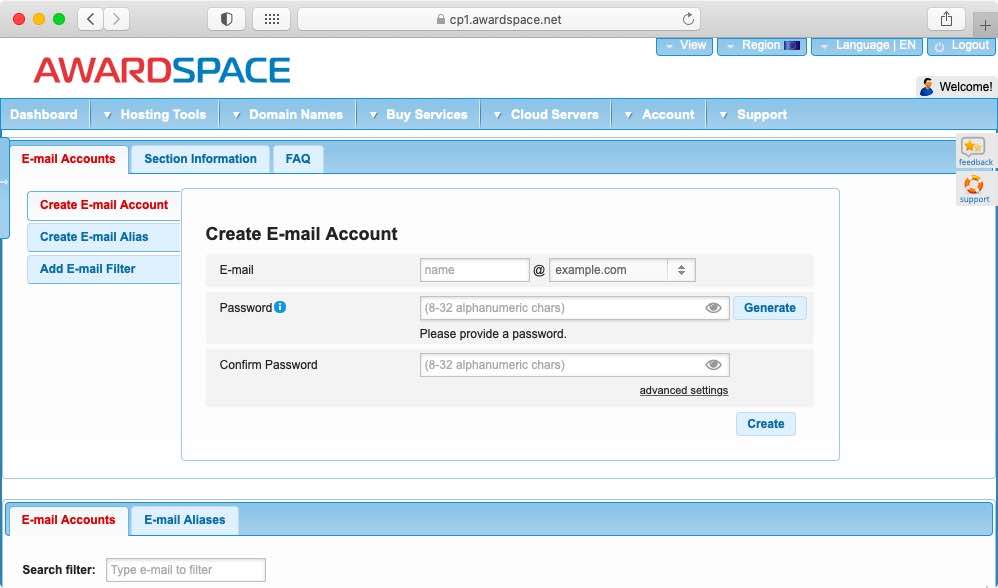Toggle Confirm Password visibility eye

tap(713, 364)
